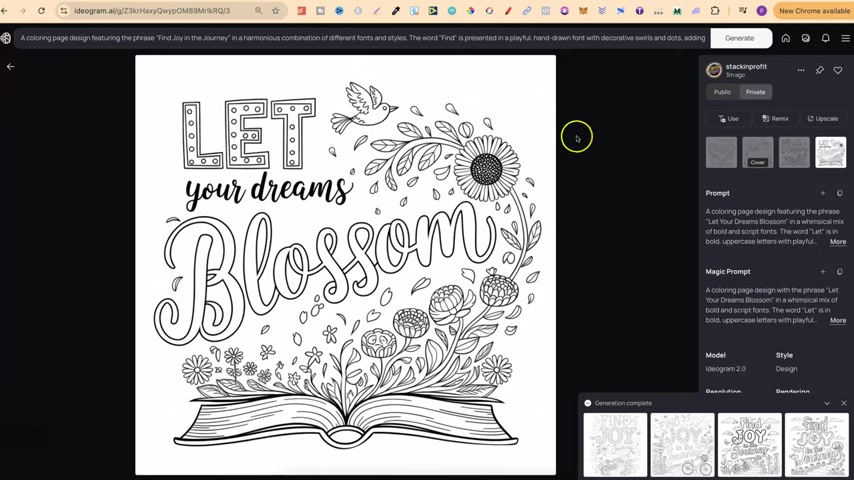Screen dimensions: 854x480
Task: Pin this image with the pin icon
Action: click(x=820, y=70)
